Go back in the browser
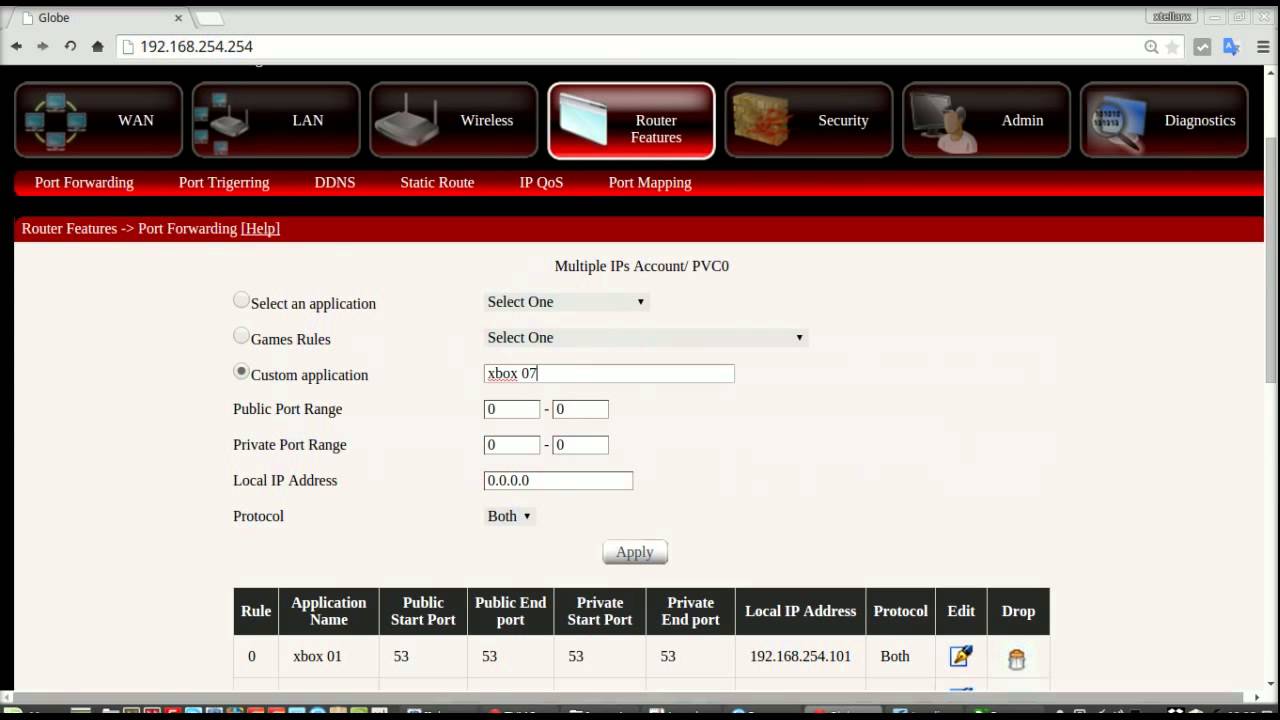Screen dimensions: 1280x720 click(x=16, y=46)
